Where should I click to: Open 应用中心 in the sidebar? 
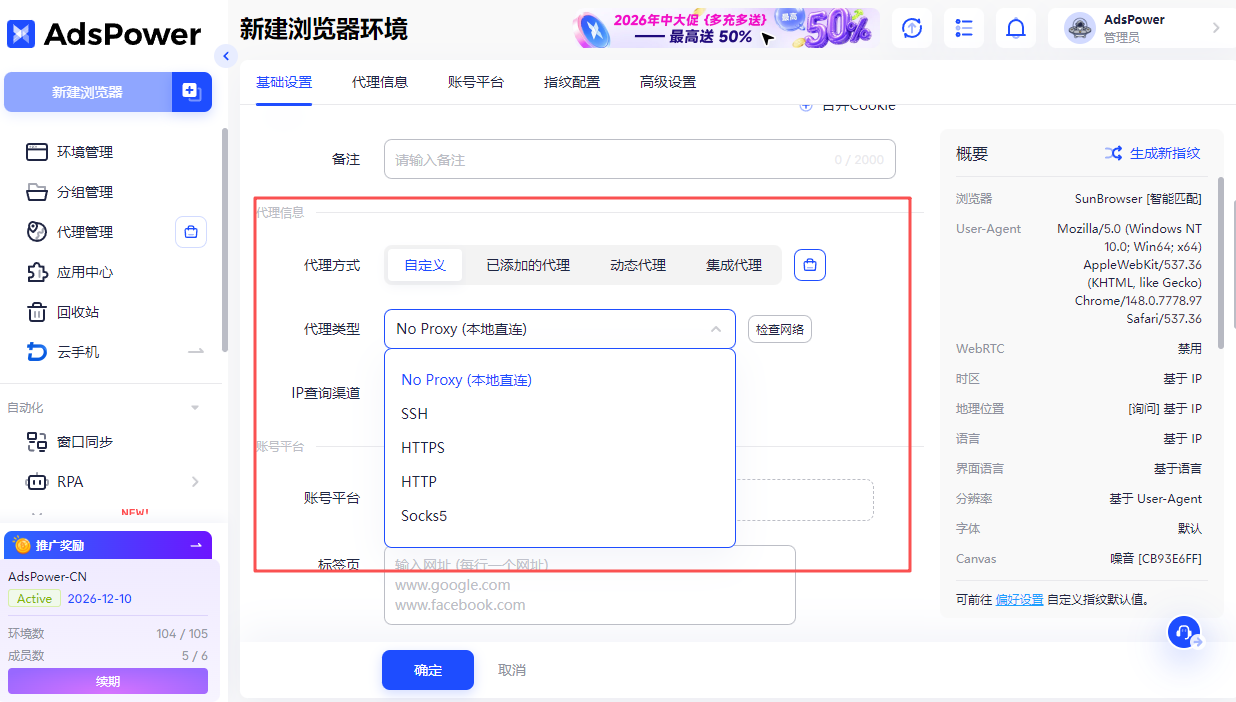pyautogui.click(x=85, y=272)
